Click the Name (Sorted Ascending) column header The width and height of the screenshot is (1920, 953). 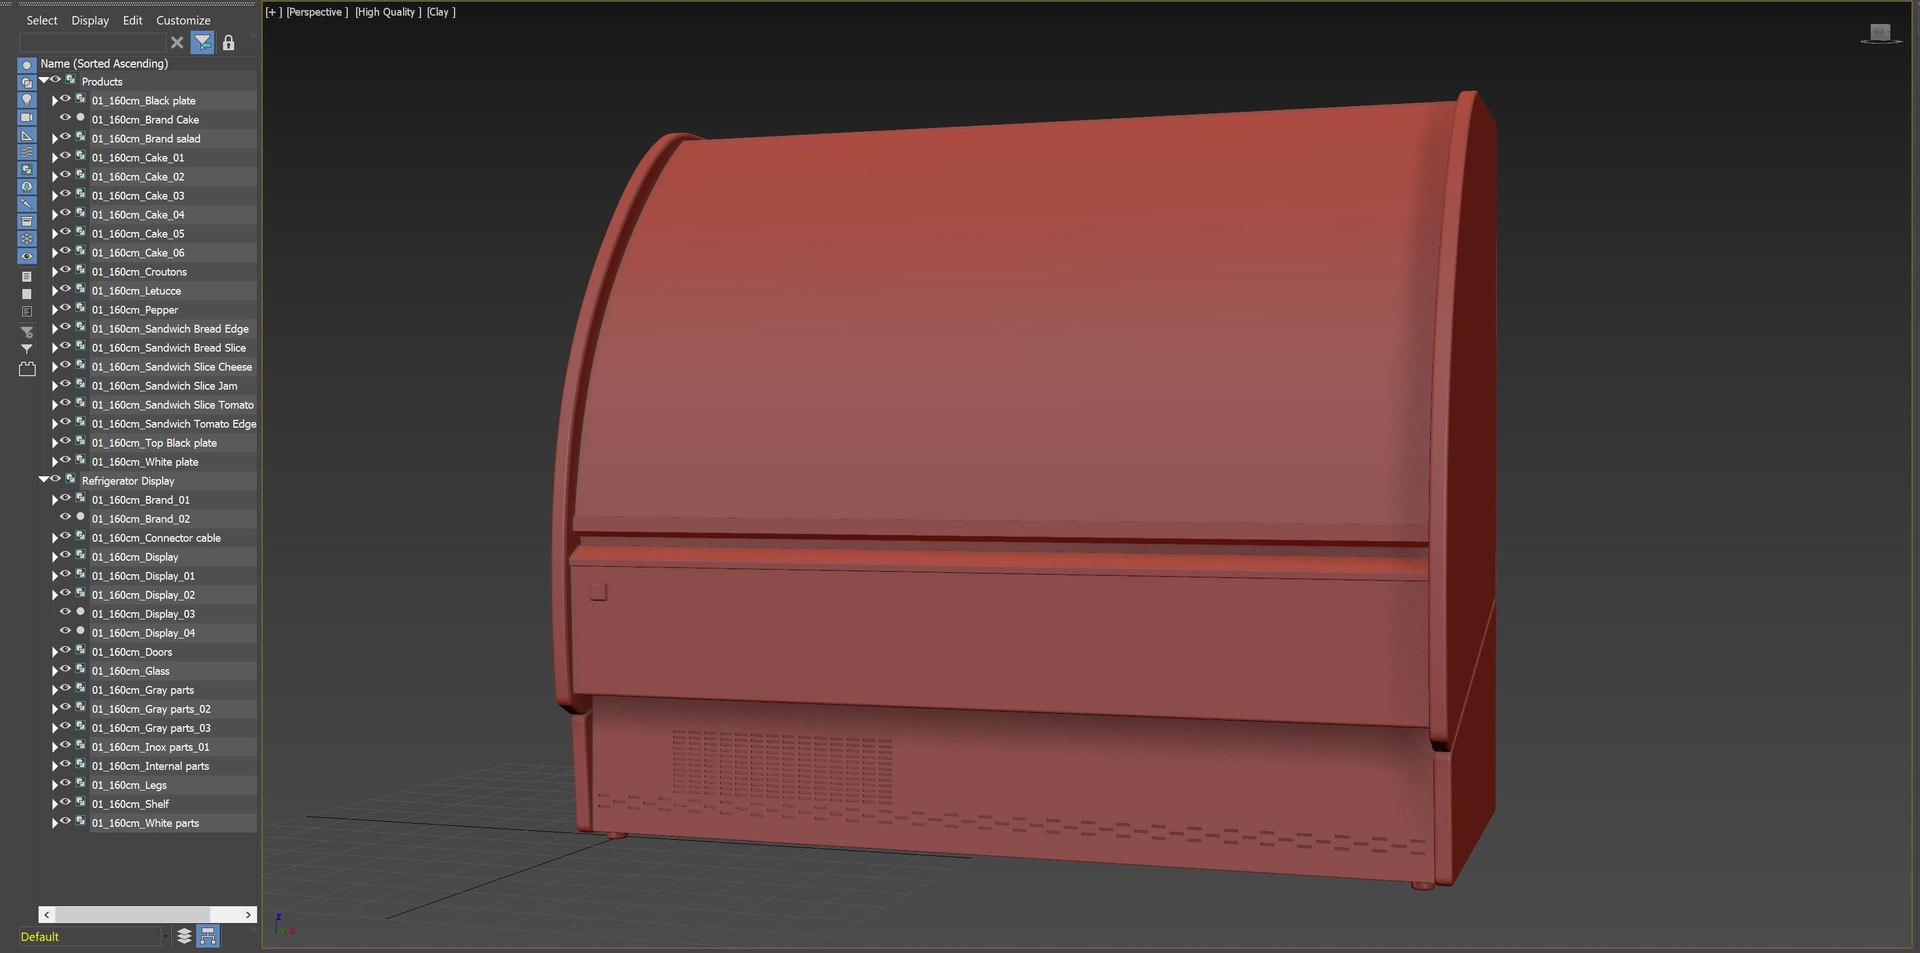tap(104, 63)
